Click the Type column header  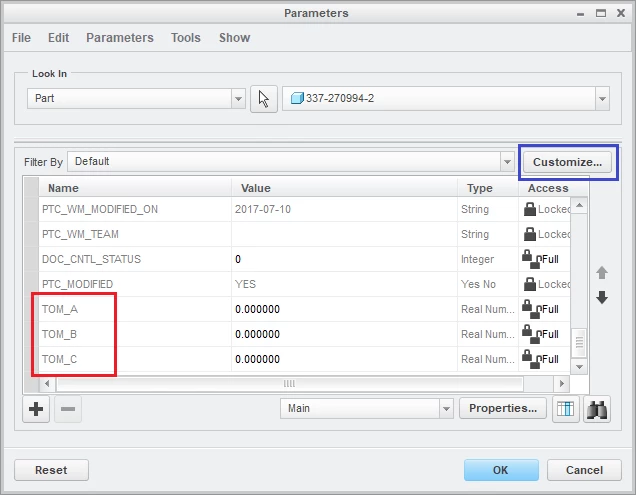pyautogui.click(x=488, y=188)
